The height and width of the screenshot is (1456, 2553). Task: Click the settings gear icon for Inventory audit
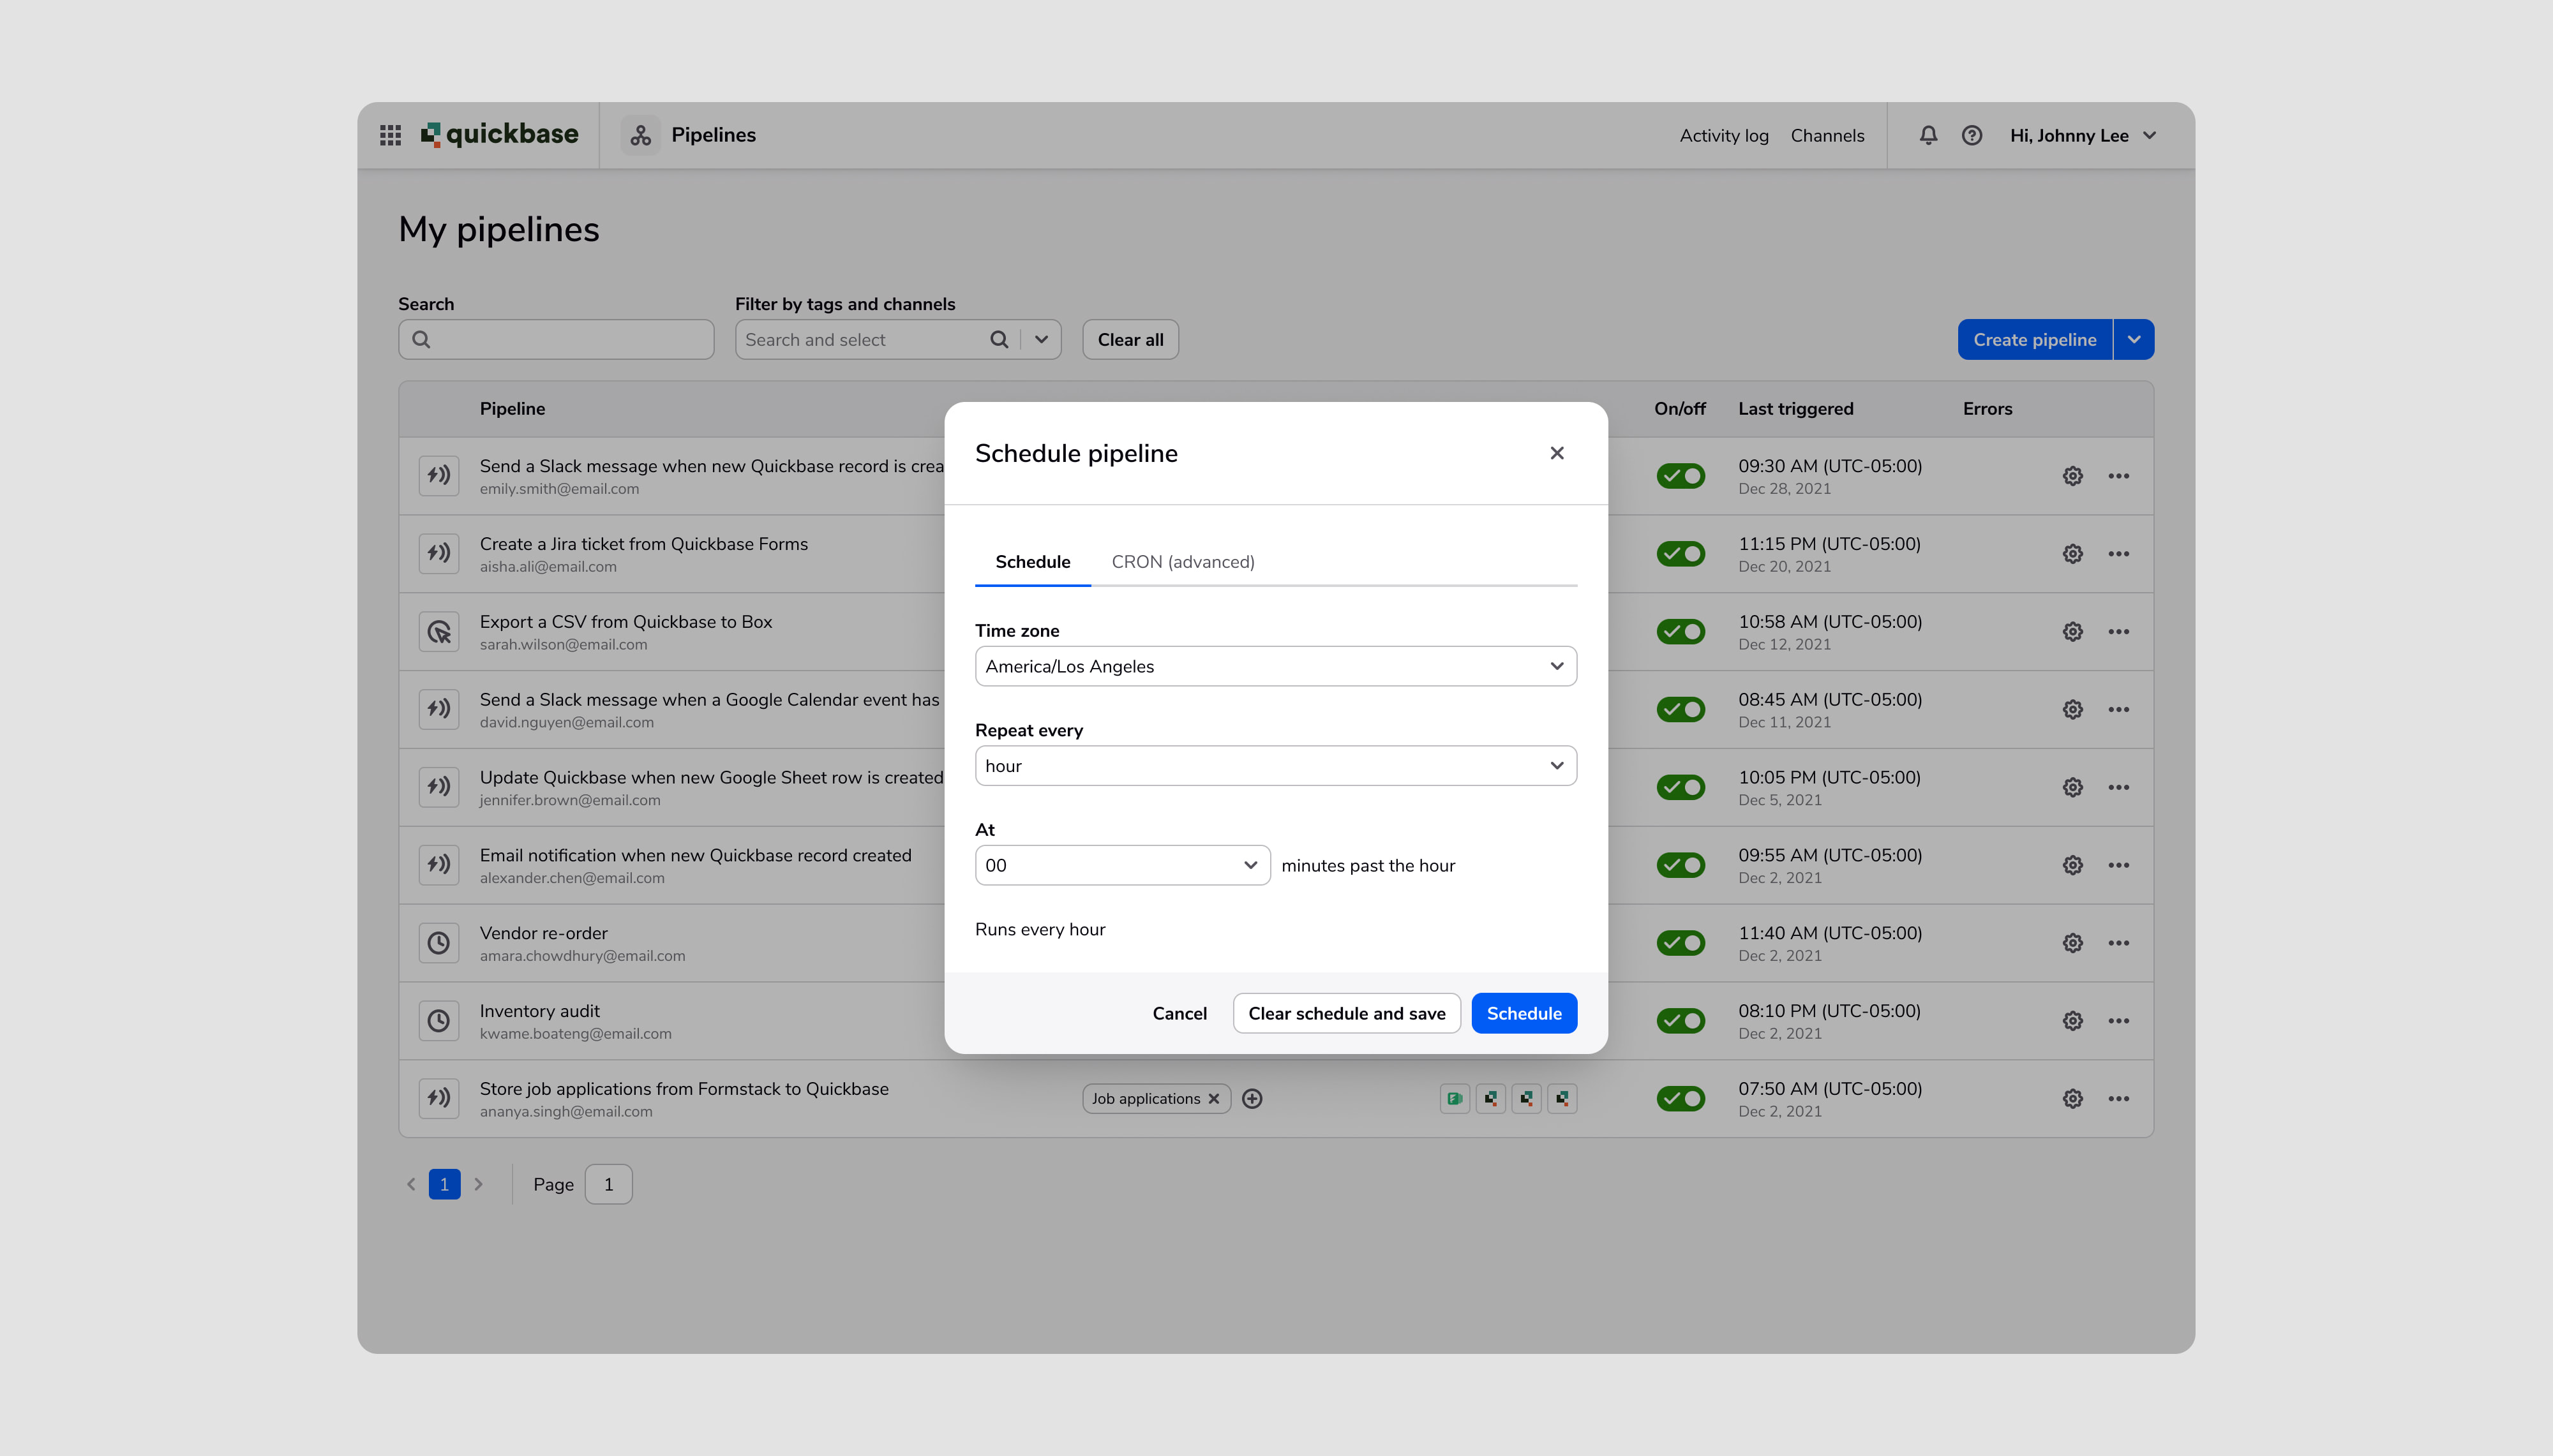pyautogui.click(x=2072, y=1018)
